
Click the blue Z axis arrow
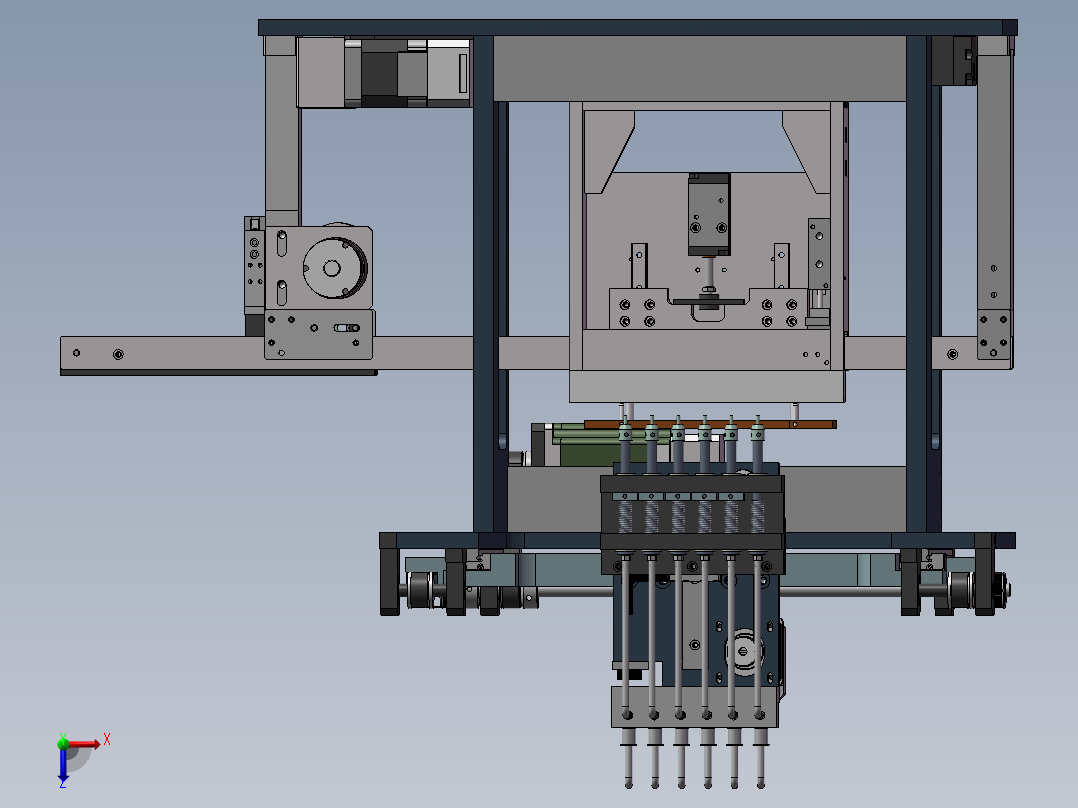click(x=64, y=778)
